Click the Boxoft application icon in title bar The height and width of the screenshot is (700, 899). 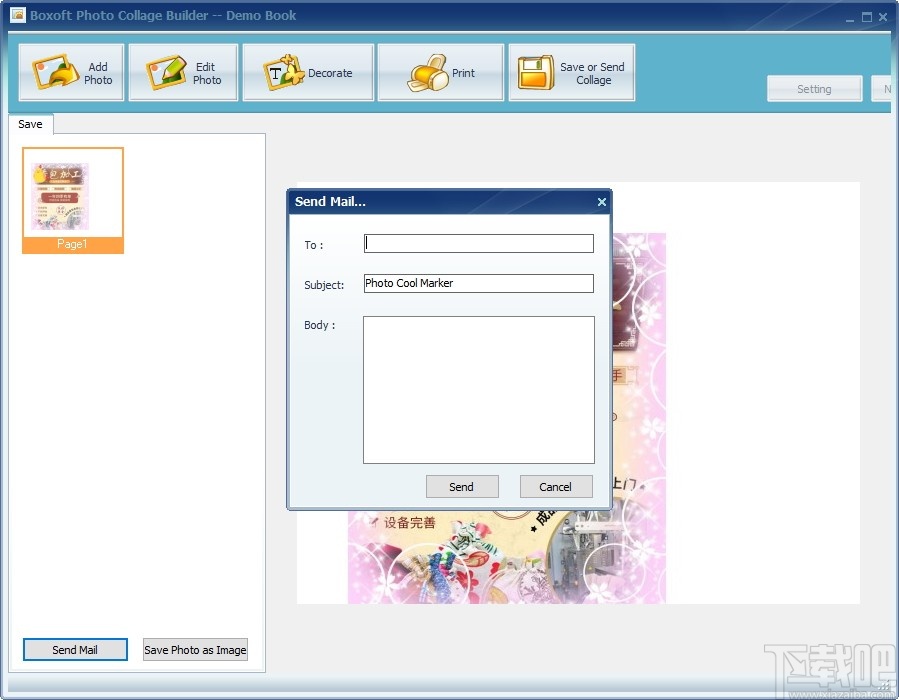[x=17, y=16]
